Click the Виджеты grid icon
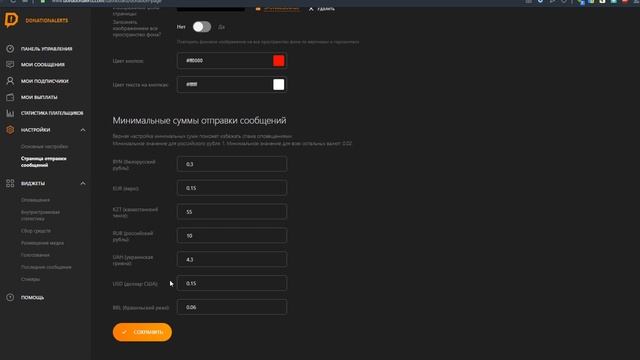640x360 pixels. [10, 183]
